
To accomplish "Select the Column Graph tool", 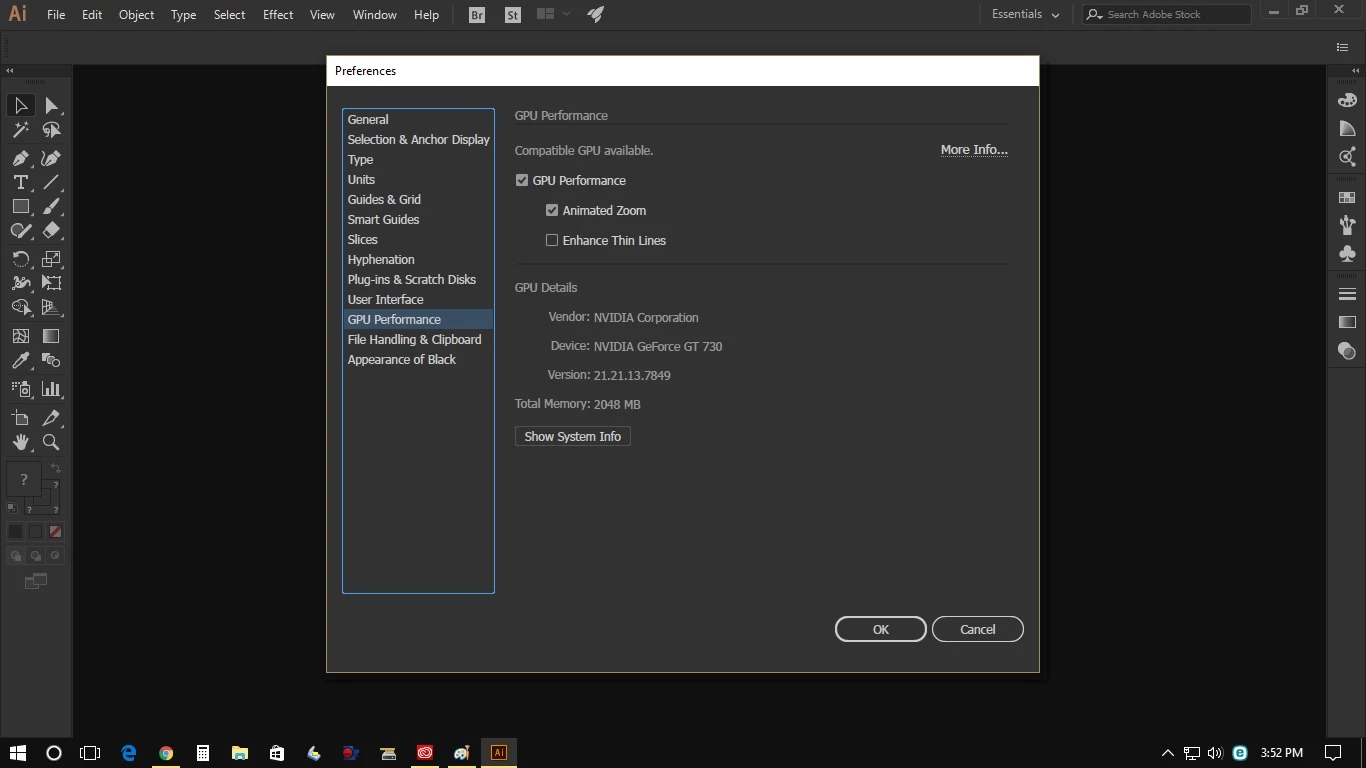I will click(51, 389).
